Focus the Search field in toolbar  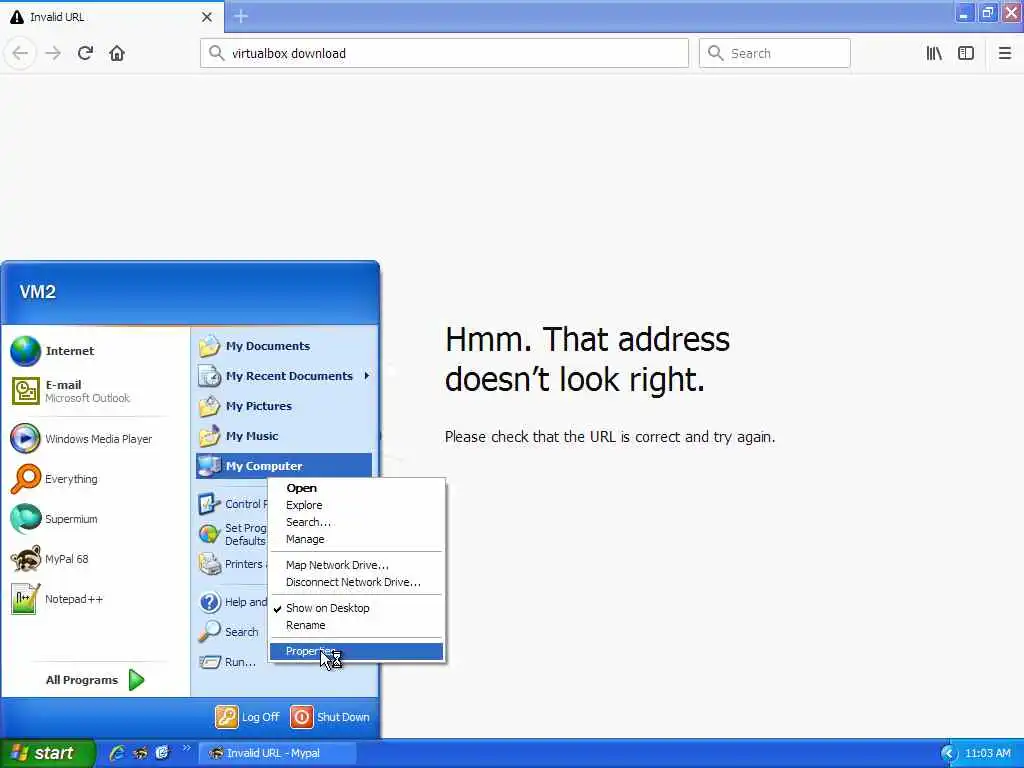point(775,53)
